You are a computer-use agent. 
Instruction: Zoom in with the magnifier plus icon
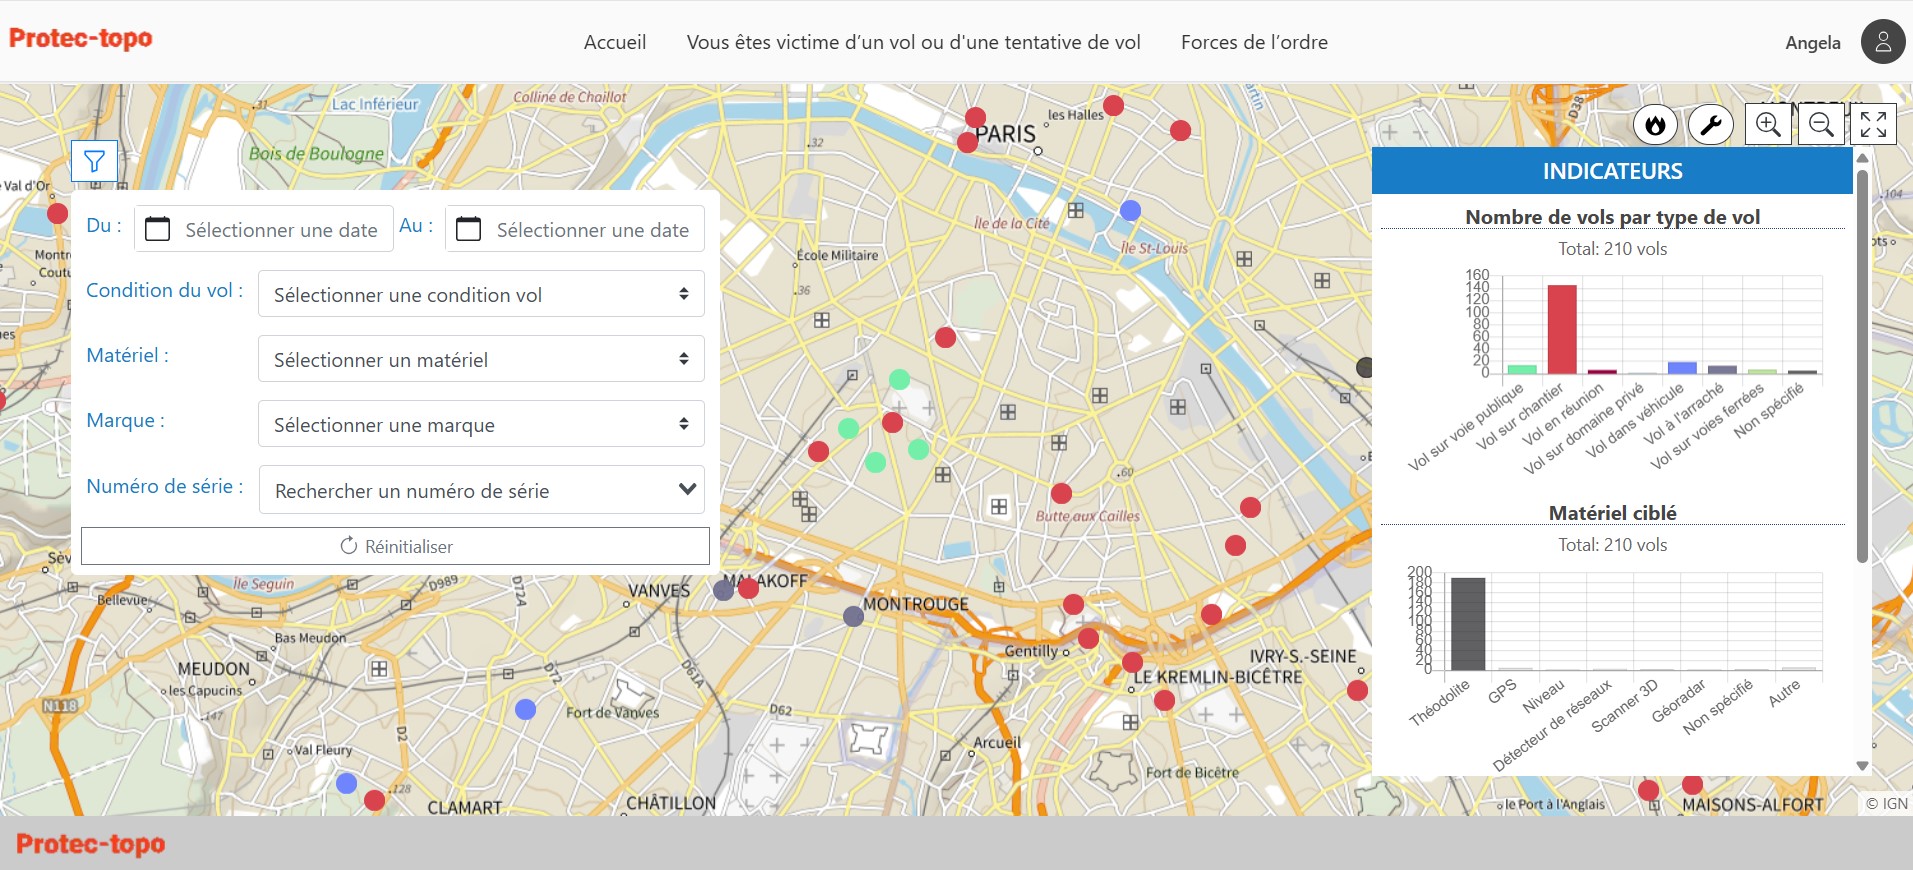[x=1768, y=125]
